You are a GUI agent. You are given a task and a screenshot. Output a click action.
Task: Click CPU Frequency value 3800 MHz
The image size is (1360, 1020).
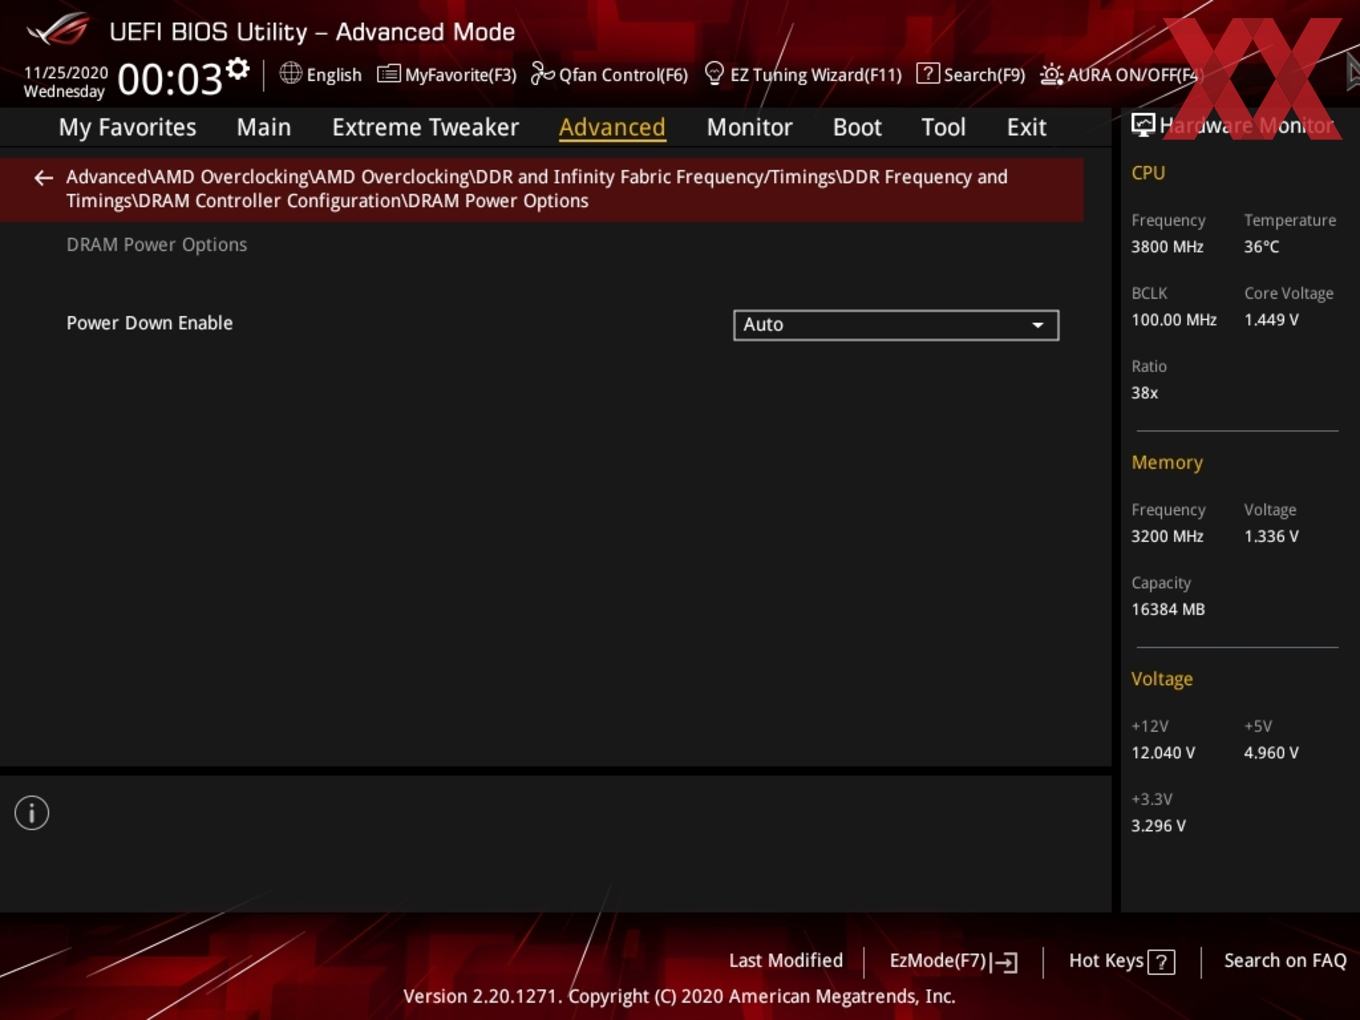click(x=1167, y=246)
